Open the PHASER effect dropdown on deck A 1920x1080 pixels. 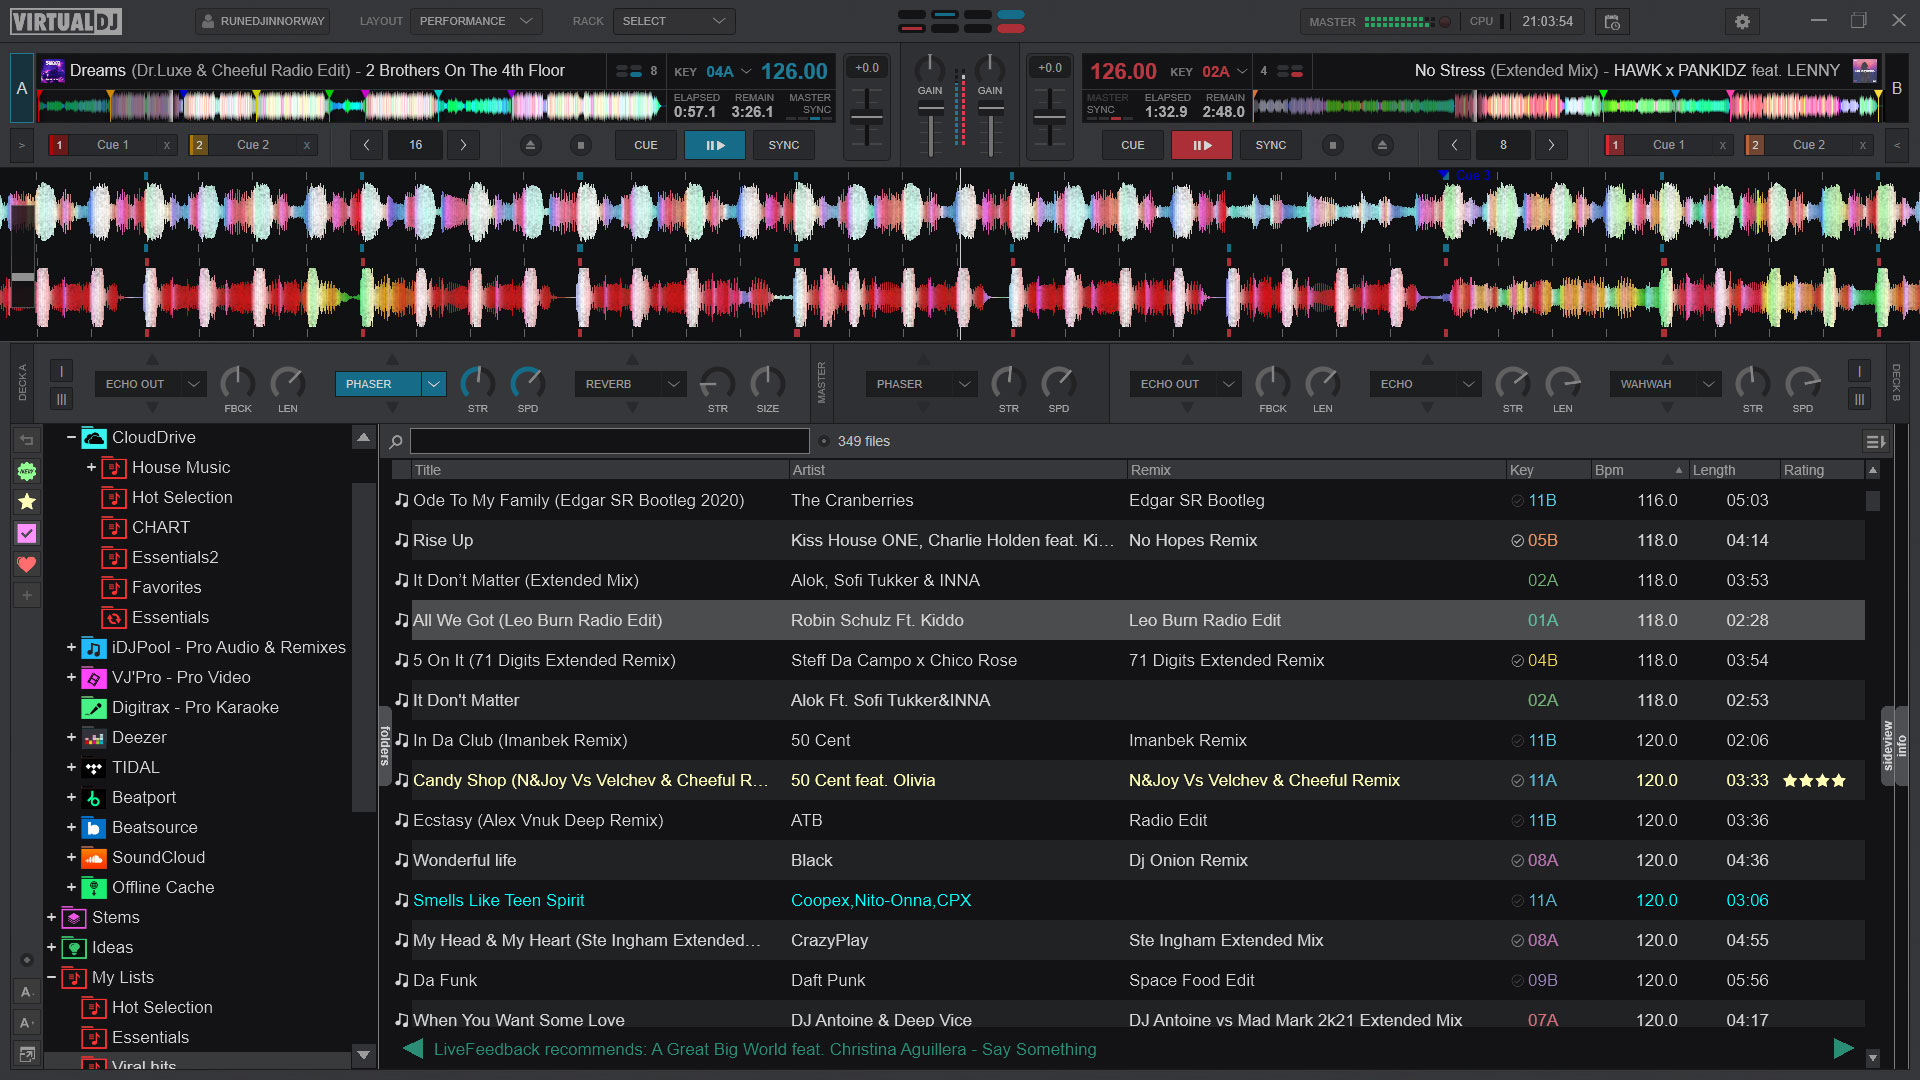click(x=433, y=384)
